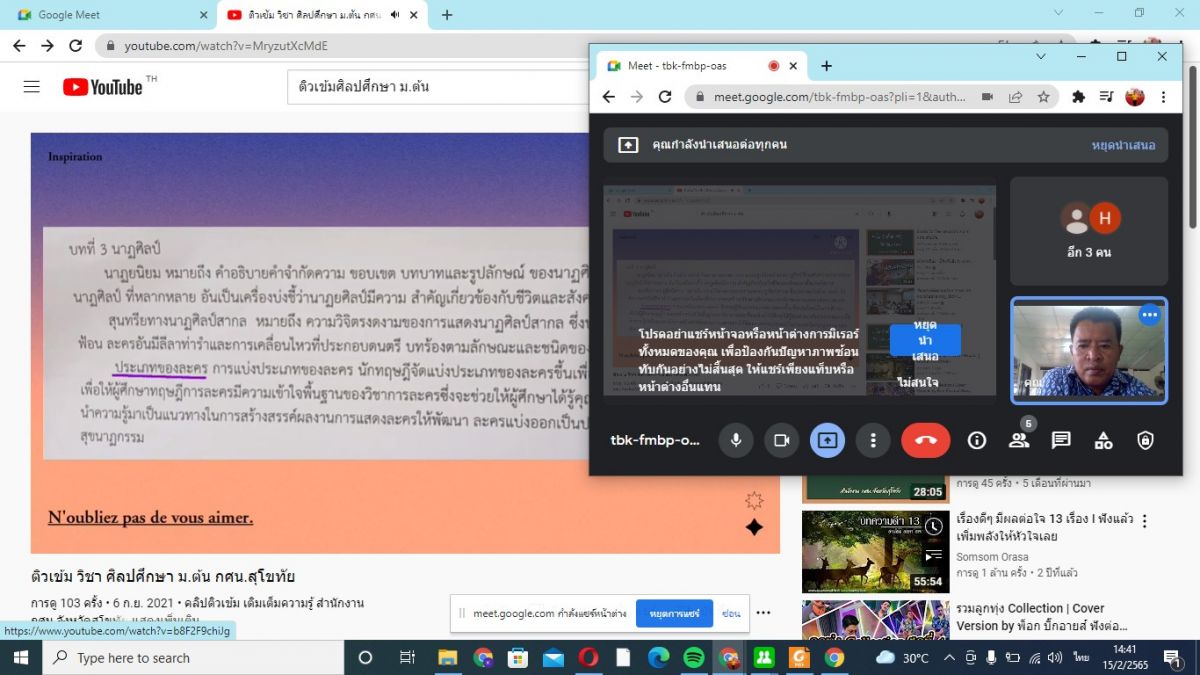
Task: Open Spotify from the Windows taskbar
Action: pos(693,658)
